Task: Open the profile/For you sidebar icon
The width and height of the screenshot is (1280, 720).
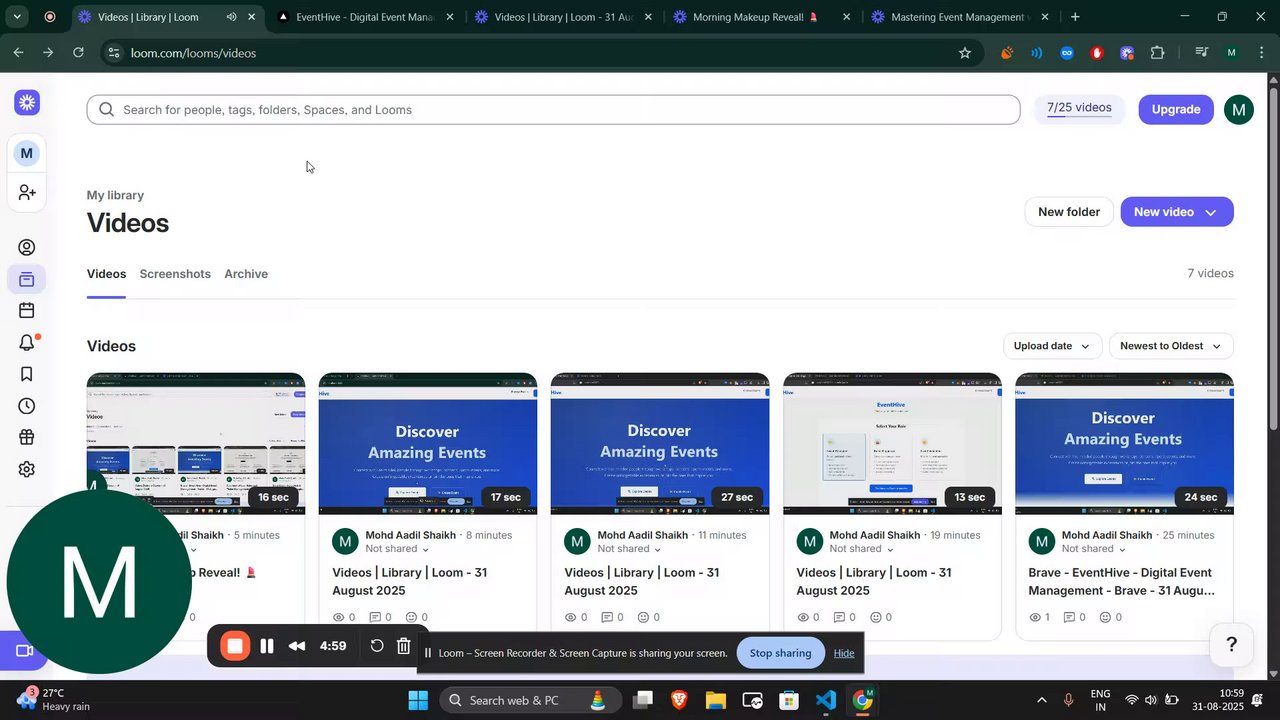Action: tap(27, 248)
